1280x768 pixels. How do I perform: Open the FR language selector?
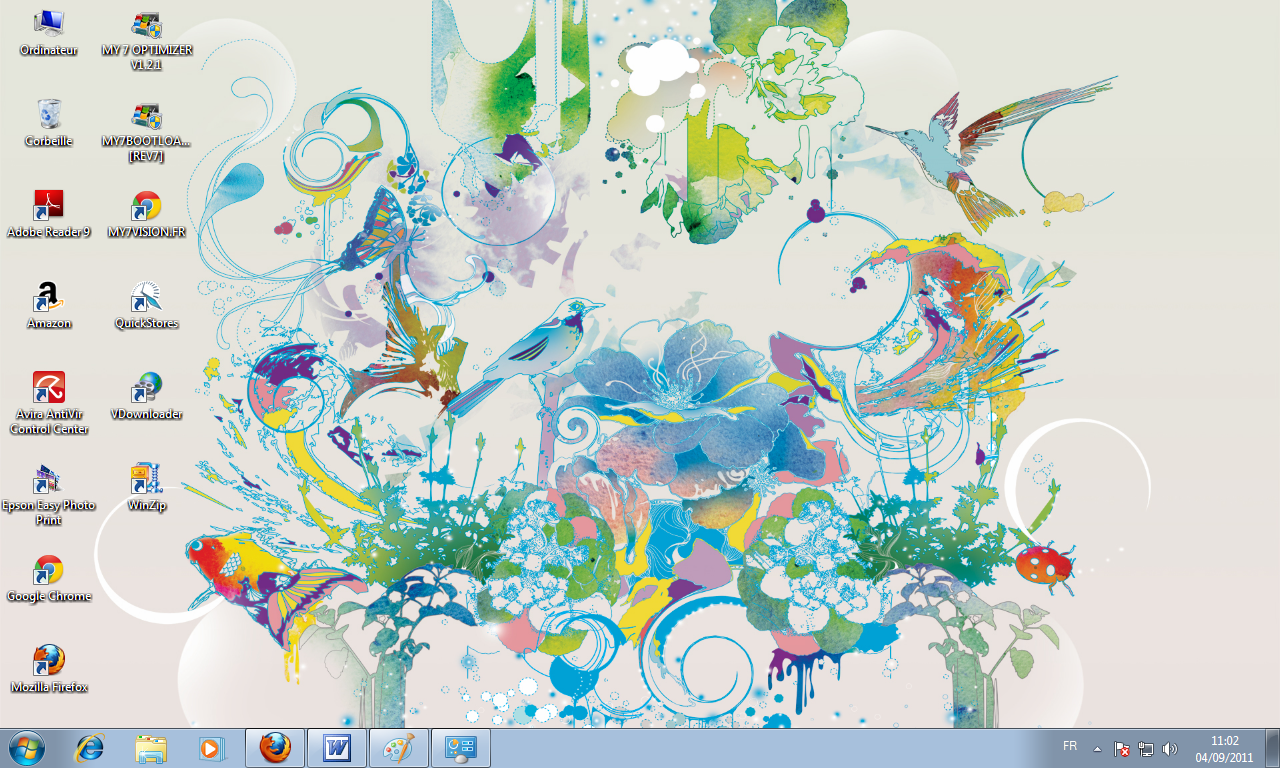[1069, 746]
